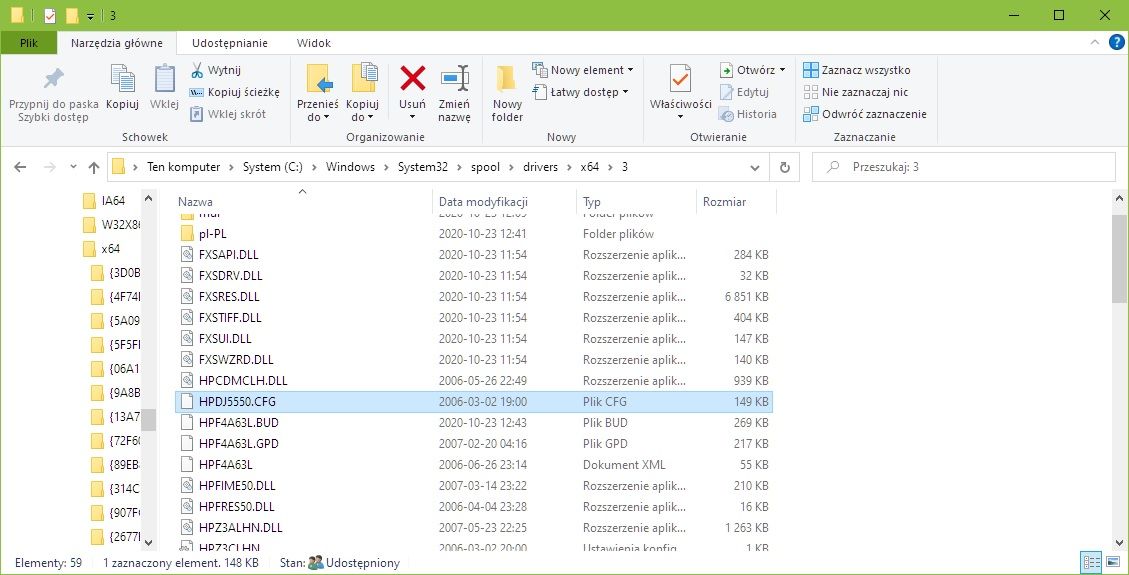Image resolution: width=1129 pixels, height=575 pixels.
Task: Sort by Data modyfikacji column
Action: coord(505,202)
